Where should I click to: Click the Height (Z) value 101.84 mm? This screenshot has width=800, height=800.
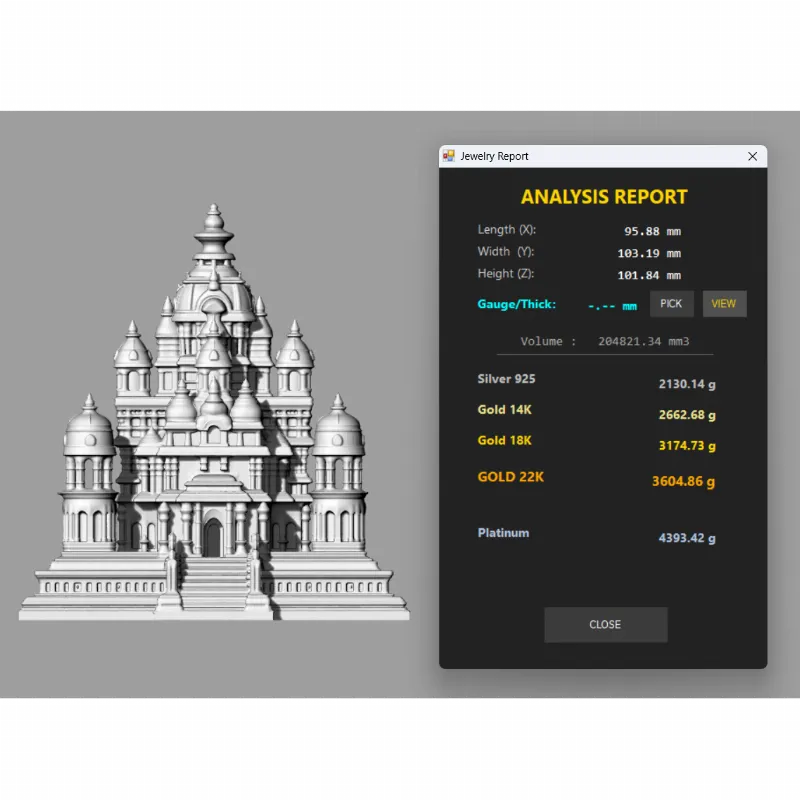[649, 276]
